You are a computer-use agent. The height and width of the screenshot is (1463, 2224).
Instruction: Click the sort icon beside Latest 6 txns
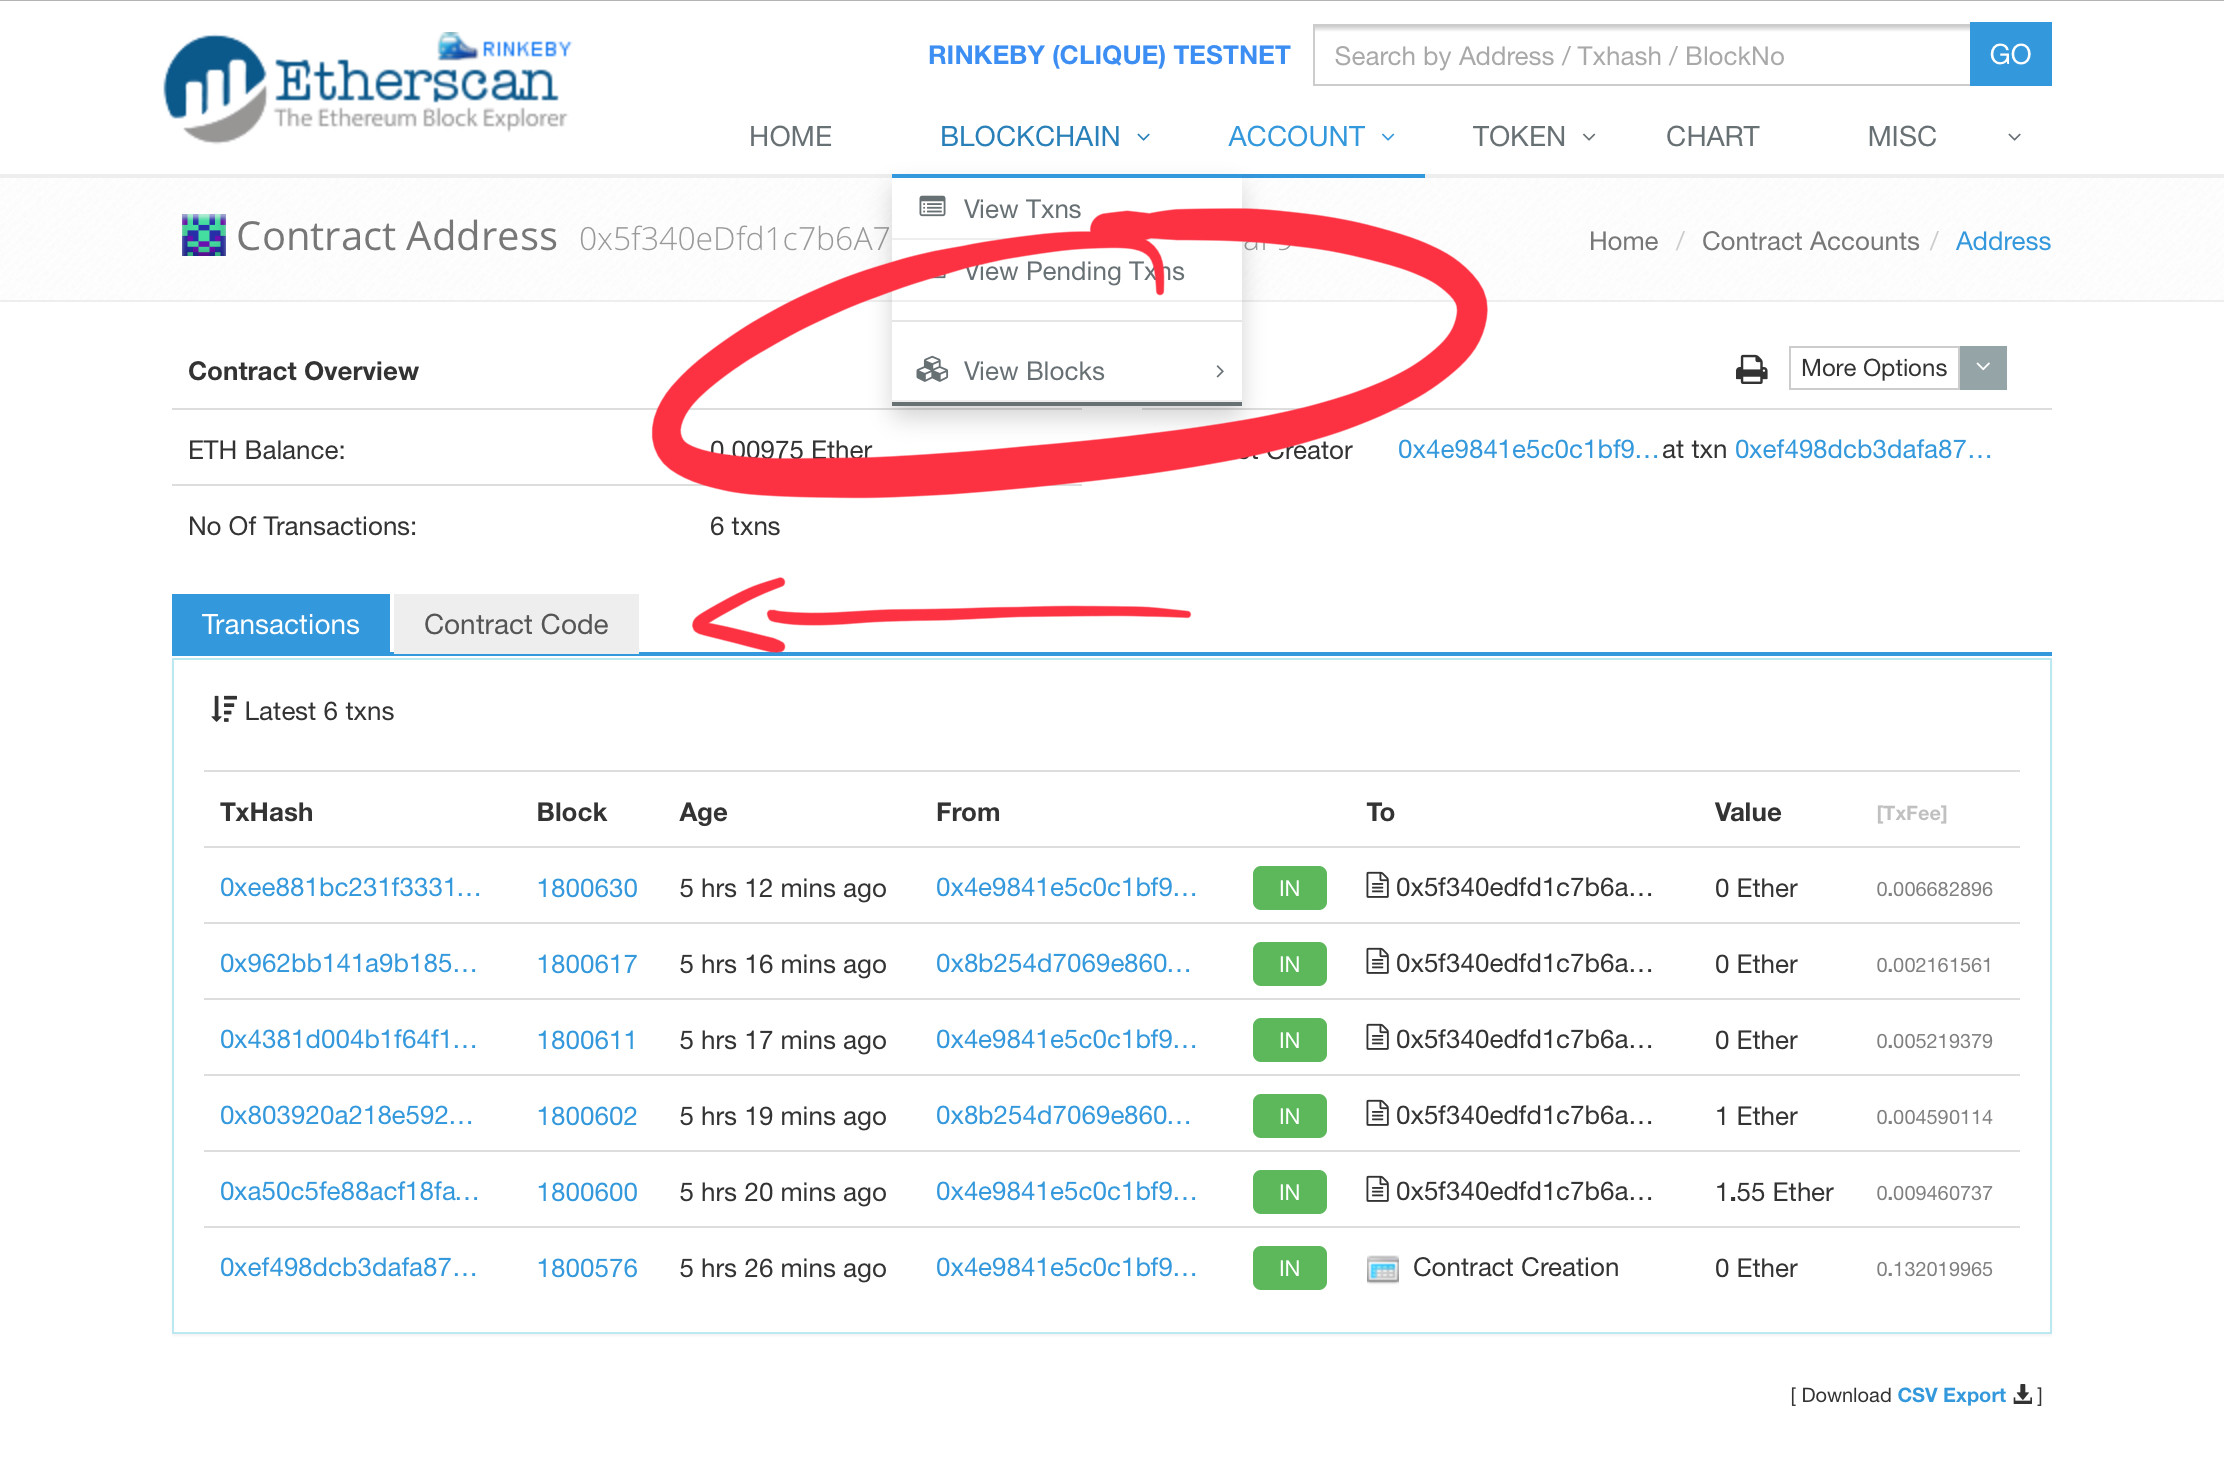(224, 709)
